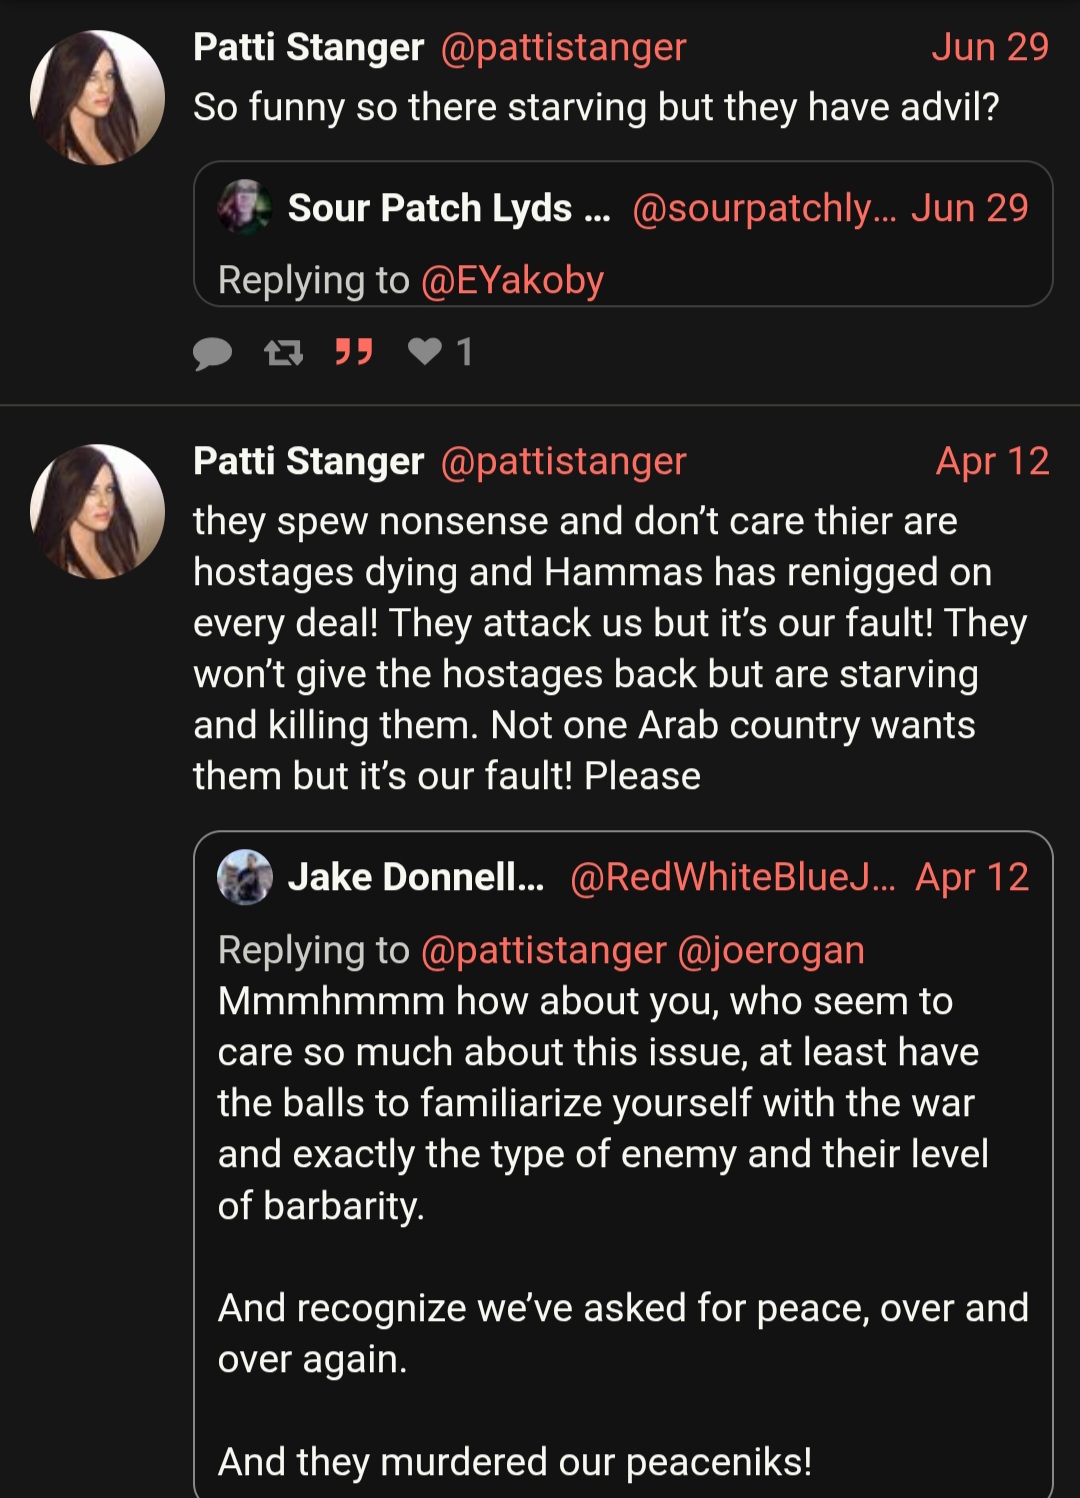Image resolution: width=1080 pixels, height=1498 pixels.
Task: Click the retweet arrows icon
Action: 283,352
